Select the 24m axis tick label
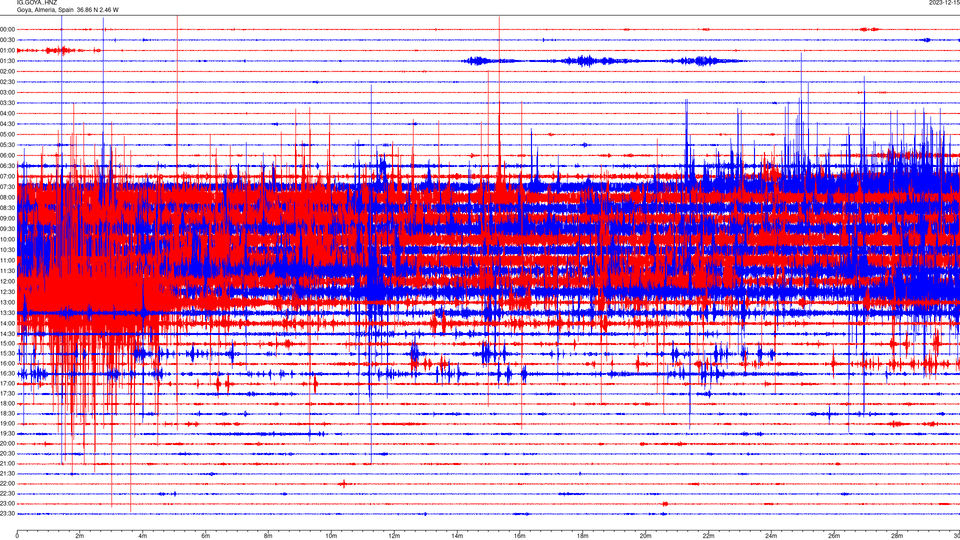 (771, 536)
